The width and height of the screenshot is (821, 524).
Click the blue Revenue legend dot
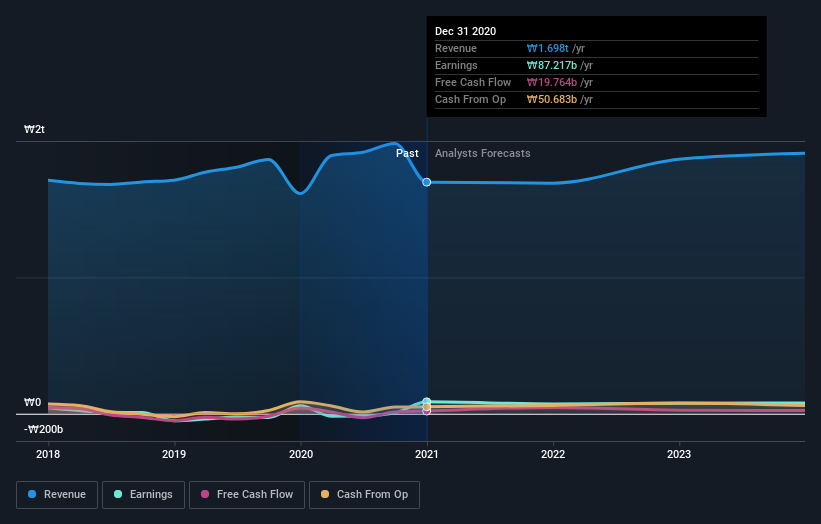point(32,494)
